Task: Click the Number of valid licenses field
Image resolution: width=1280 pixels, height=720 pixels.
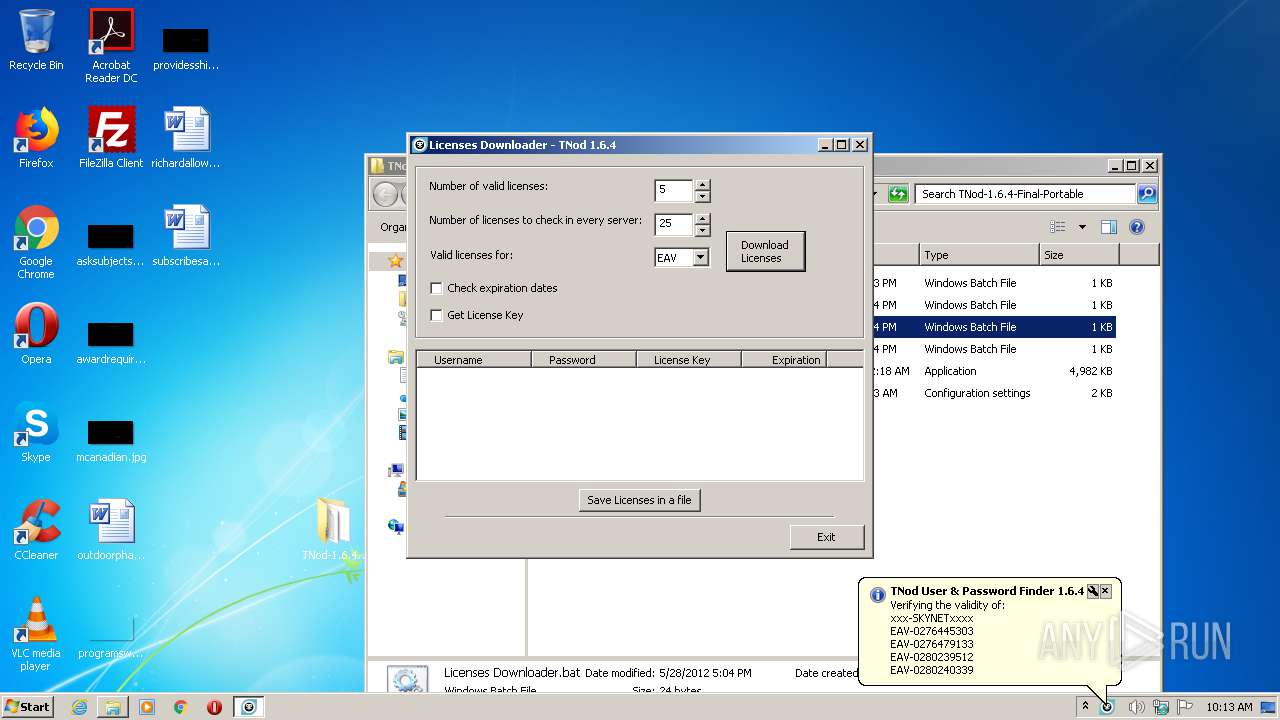Action: 674,191
